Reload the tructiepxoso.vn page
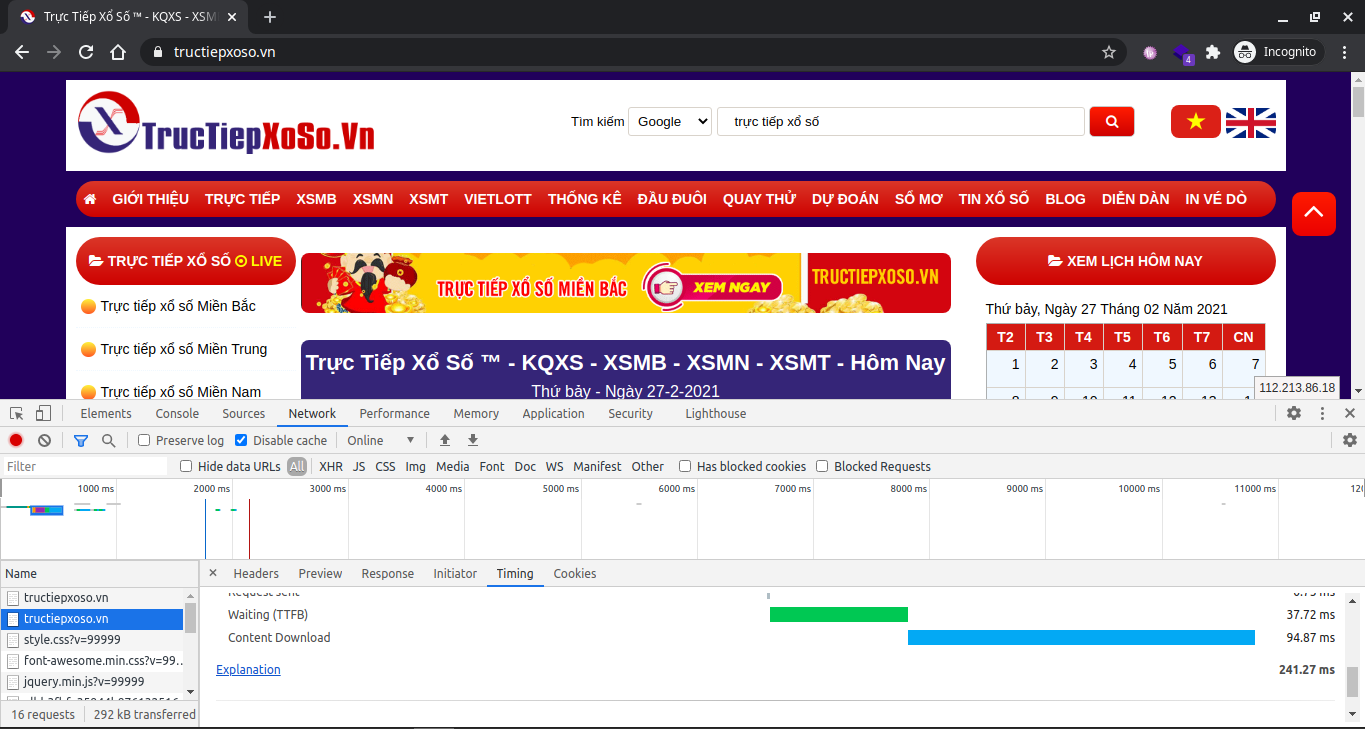Viewport: 1365px width, 729px height. 86,52
